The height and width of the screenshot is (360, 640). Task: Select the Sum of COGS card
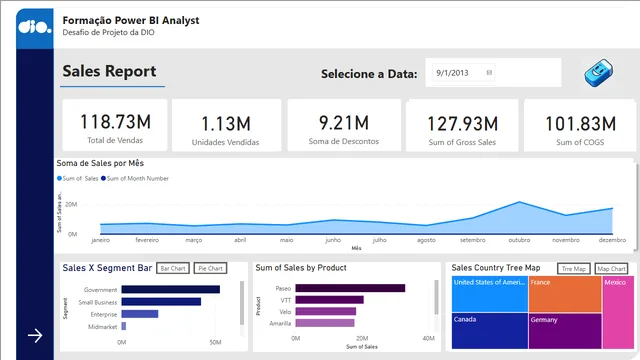tap(580, 125)
